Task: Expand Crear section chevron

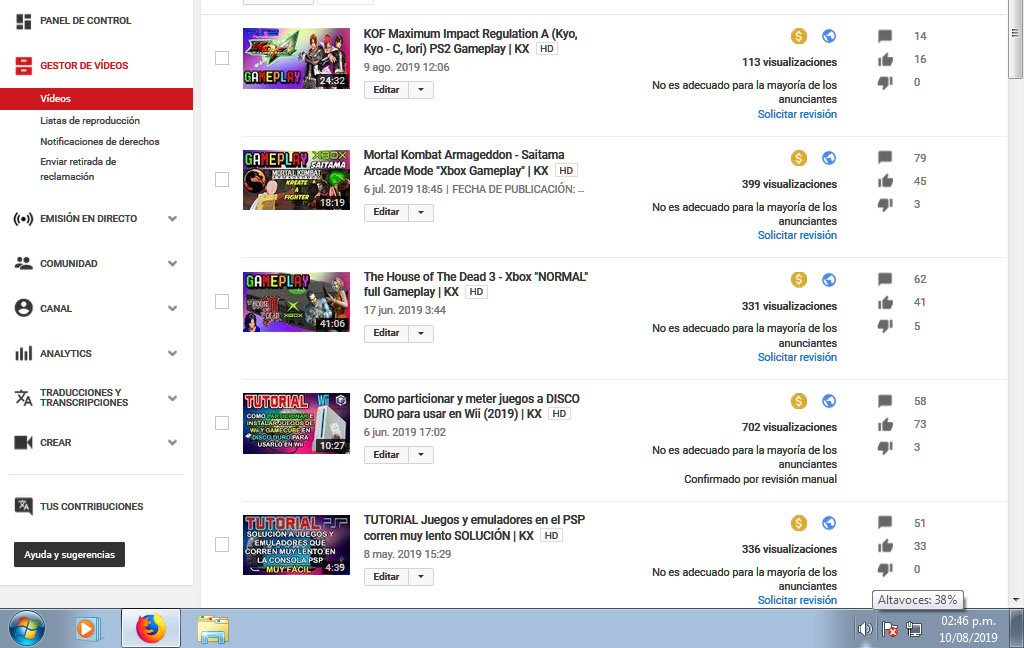Action: pos(172,442)
